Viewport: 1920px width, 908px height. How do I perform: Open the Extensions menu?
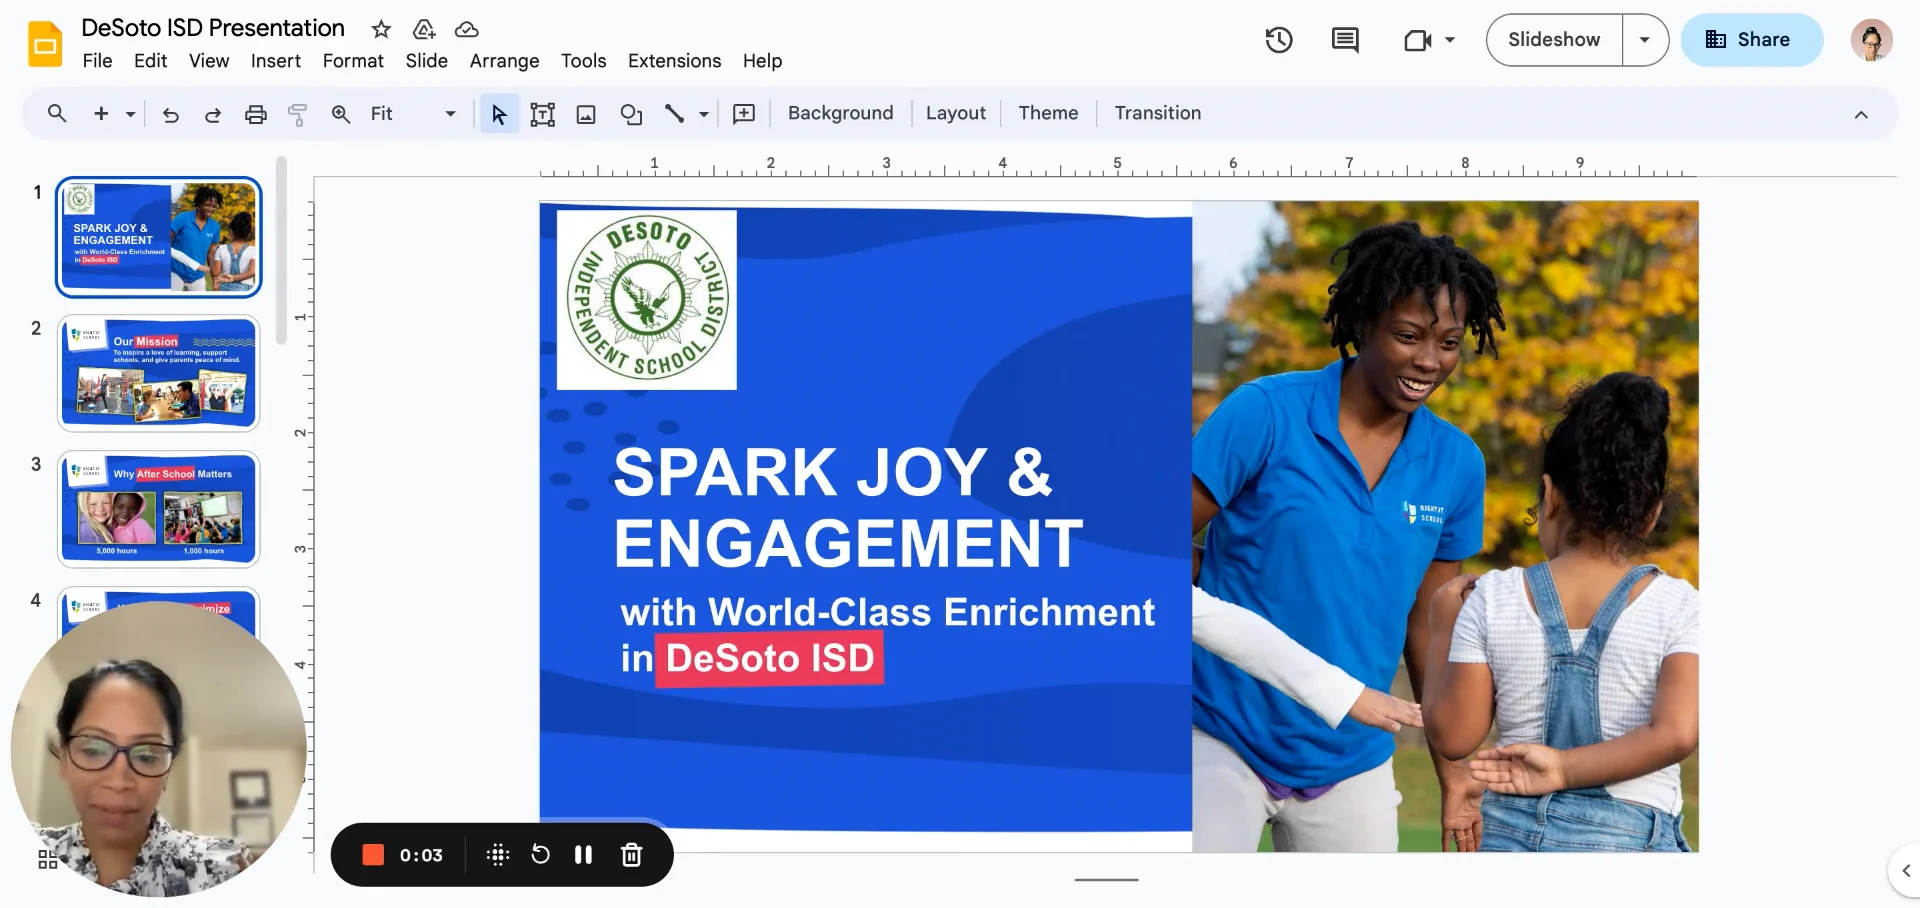click(x=675, y=61)
